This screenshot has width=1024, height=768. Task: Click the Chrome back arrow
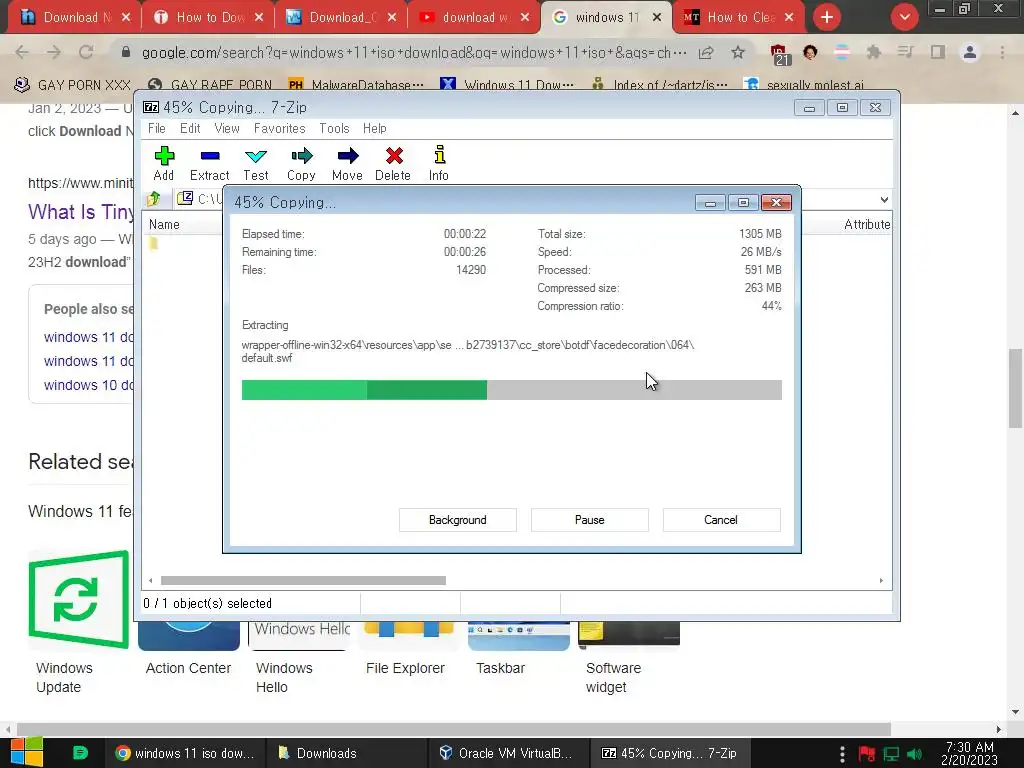(22, 52)
